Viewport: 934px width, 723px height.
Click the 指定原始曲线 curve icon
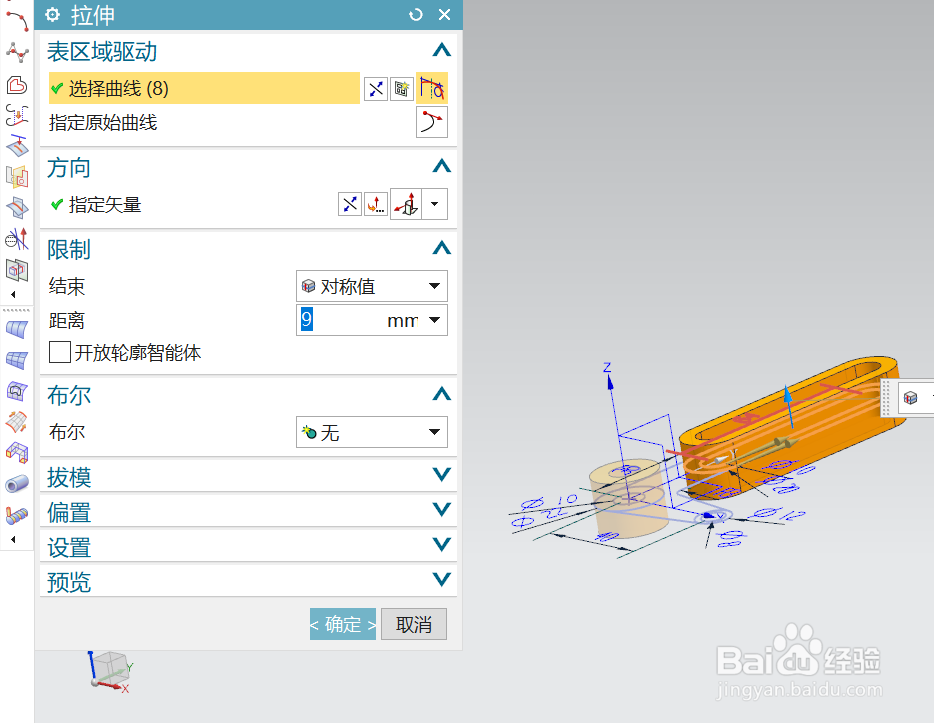pos(432,121)
